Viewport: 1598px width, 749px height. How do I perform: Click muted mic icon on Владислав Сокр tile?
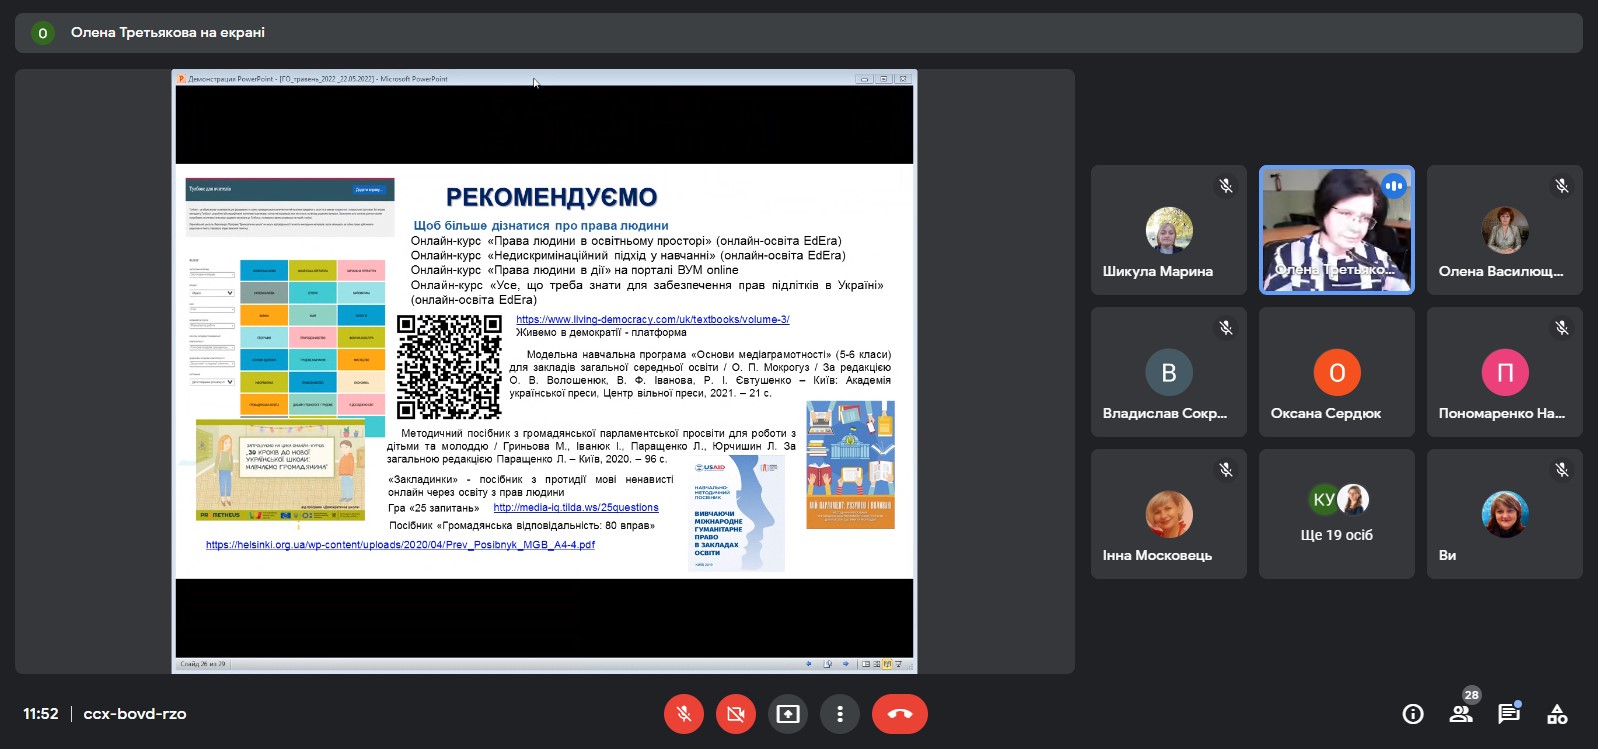click(x=1226, y=328)
